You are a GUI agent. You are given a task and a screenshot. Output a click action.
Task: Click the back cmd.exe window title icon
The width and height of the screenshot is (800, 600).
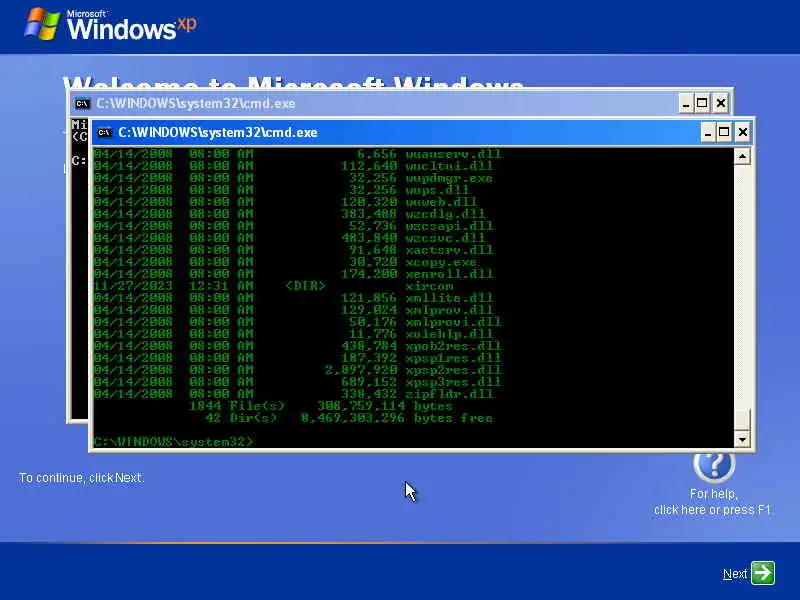(x=82, y=104)
